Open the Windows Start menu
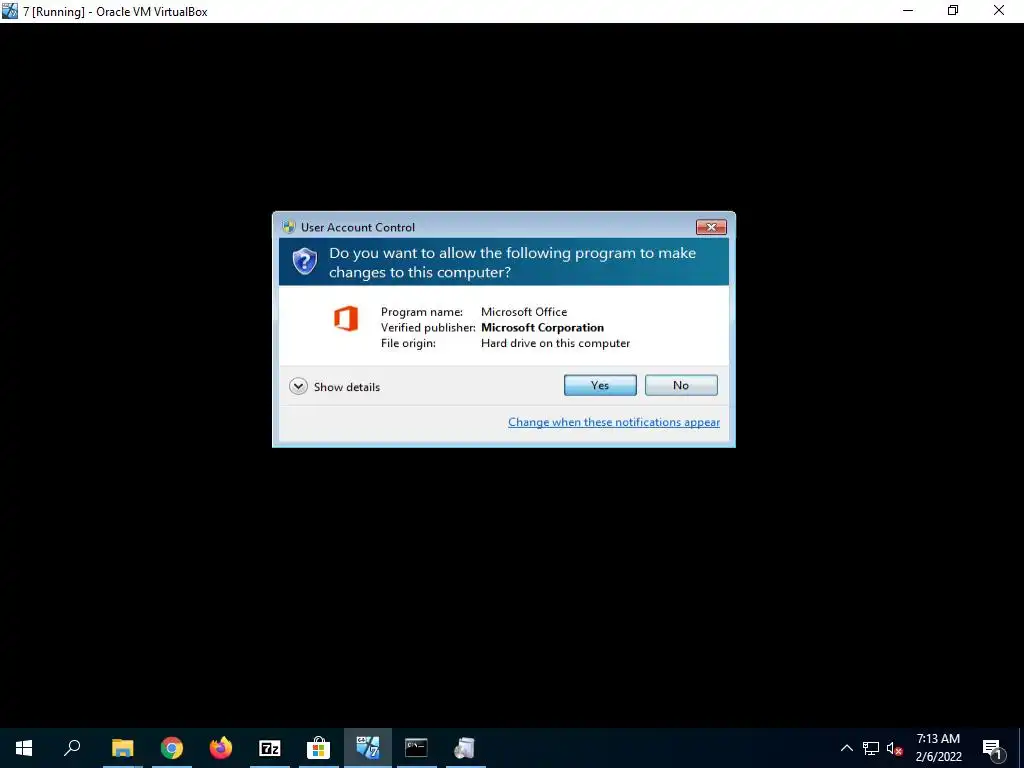This screenshot has height=768, width=1024. point(24,748)
